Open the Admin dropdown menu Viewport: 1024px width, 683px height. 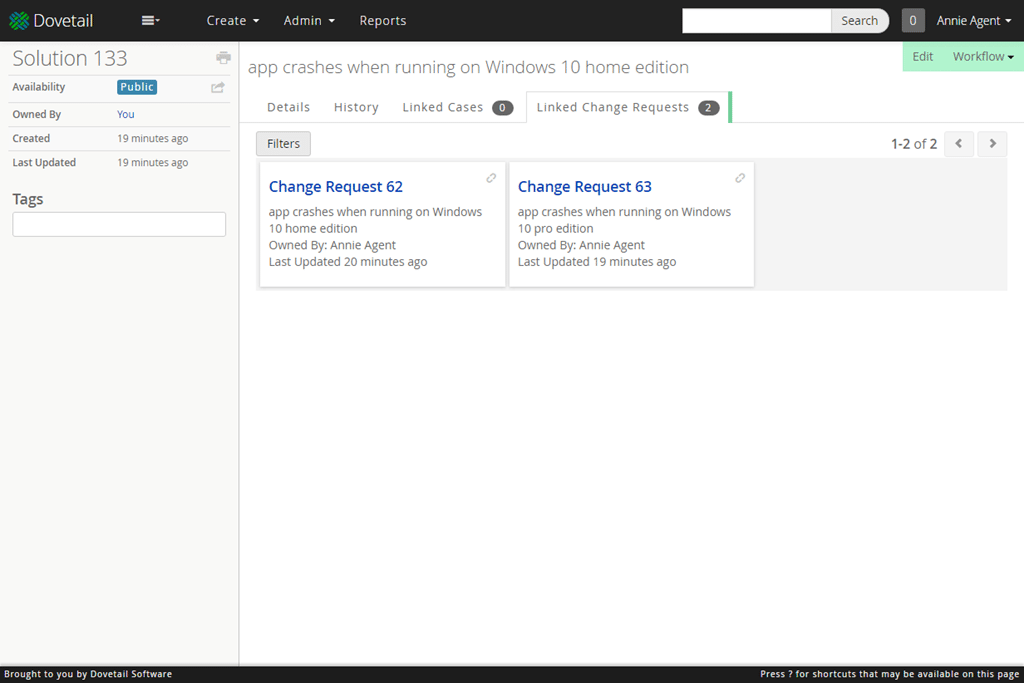tap(309, 21)
